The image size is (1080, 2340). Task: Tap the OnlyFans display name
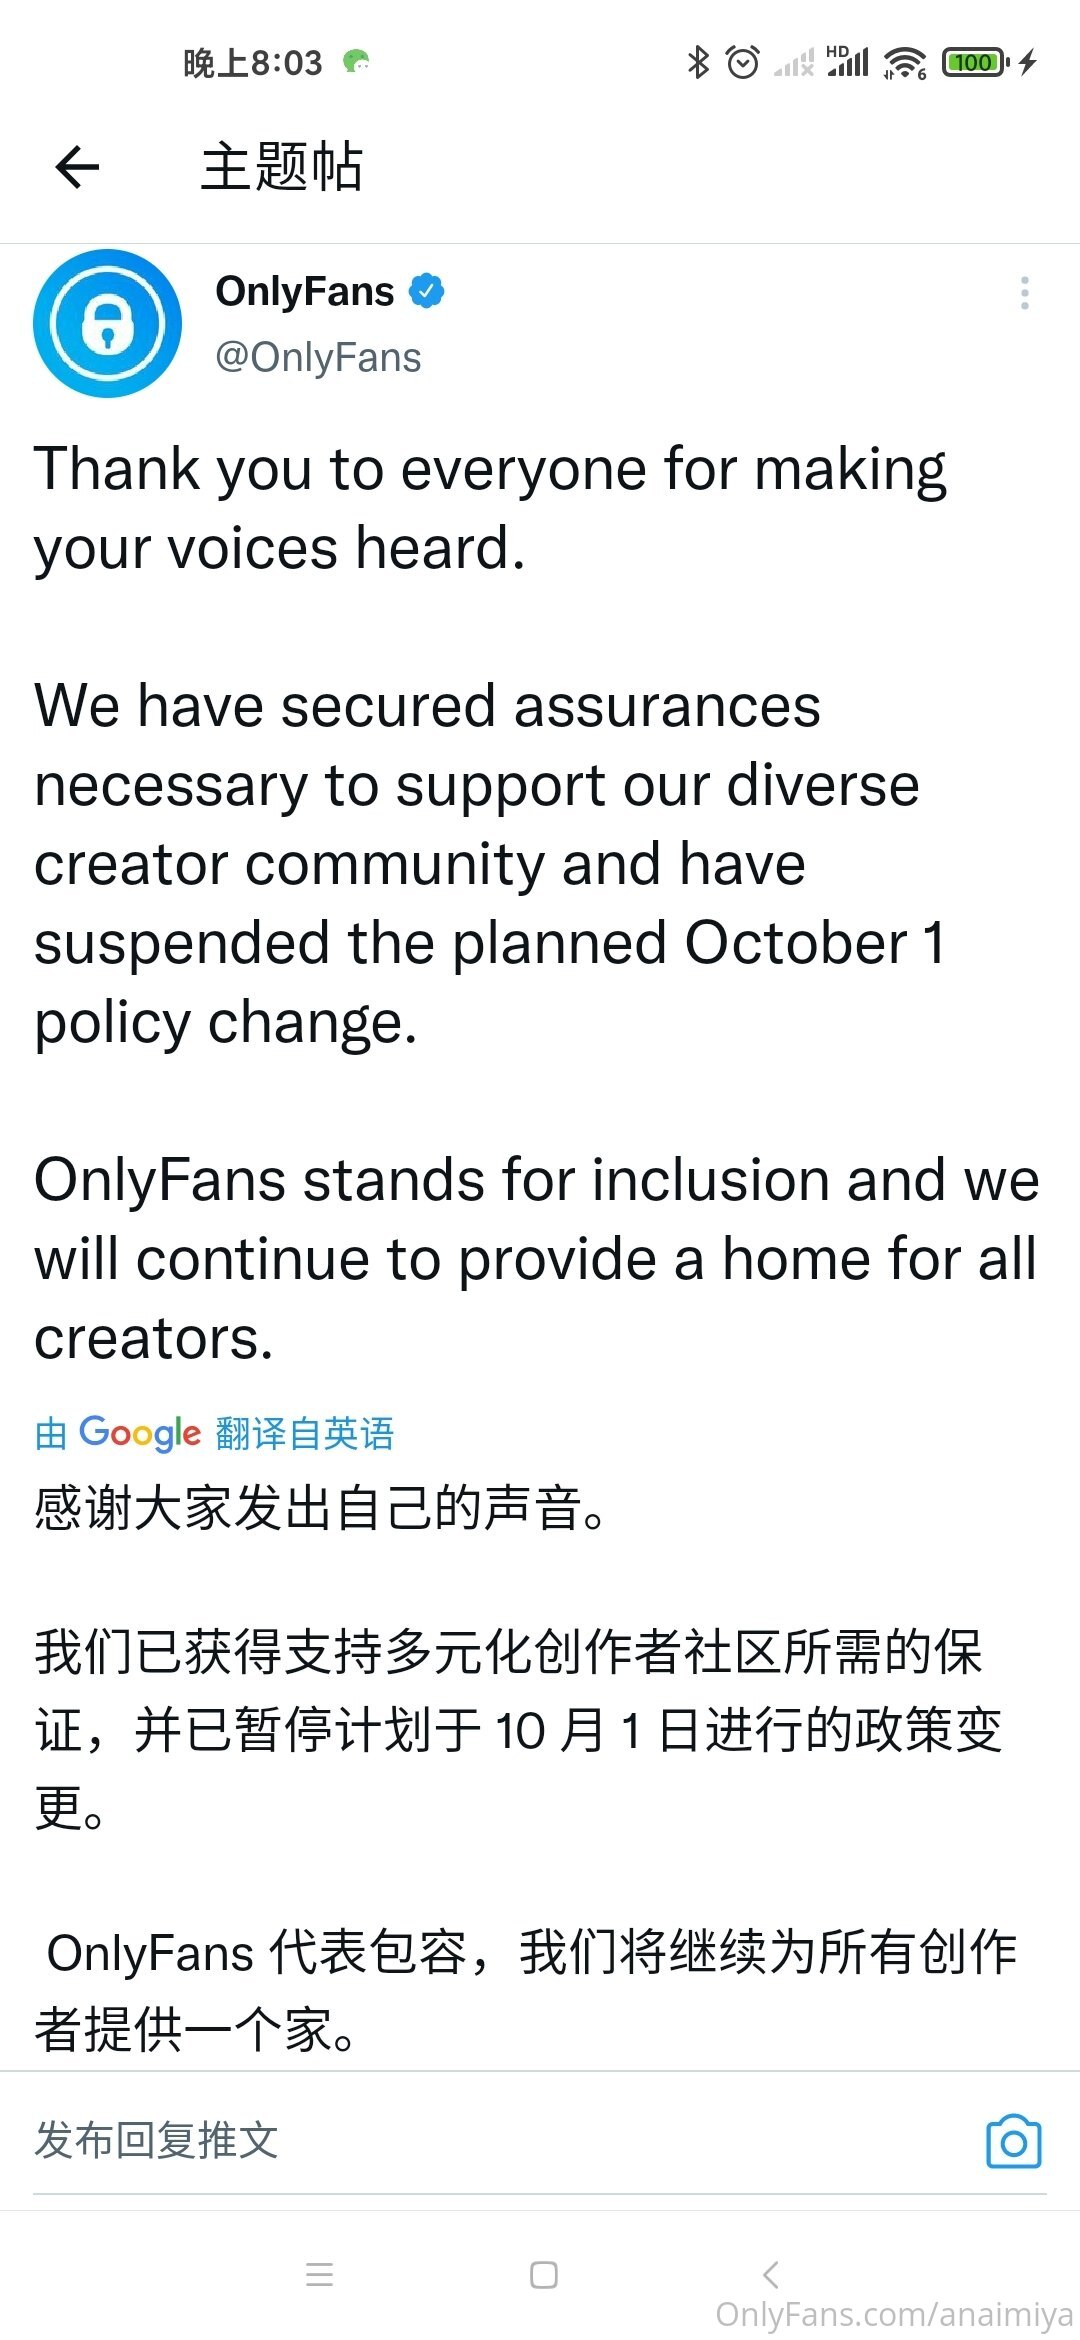coord(305,291)
